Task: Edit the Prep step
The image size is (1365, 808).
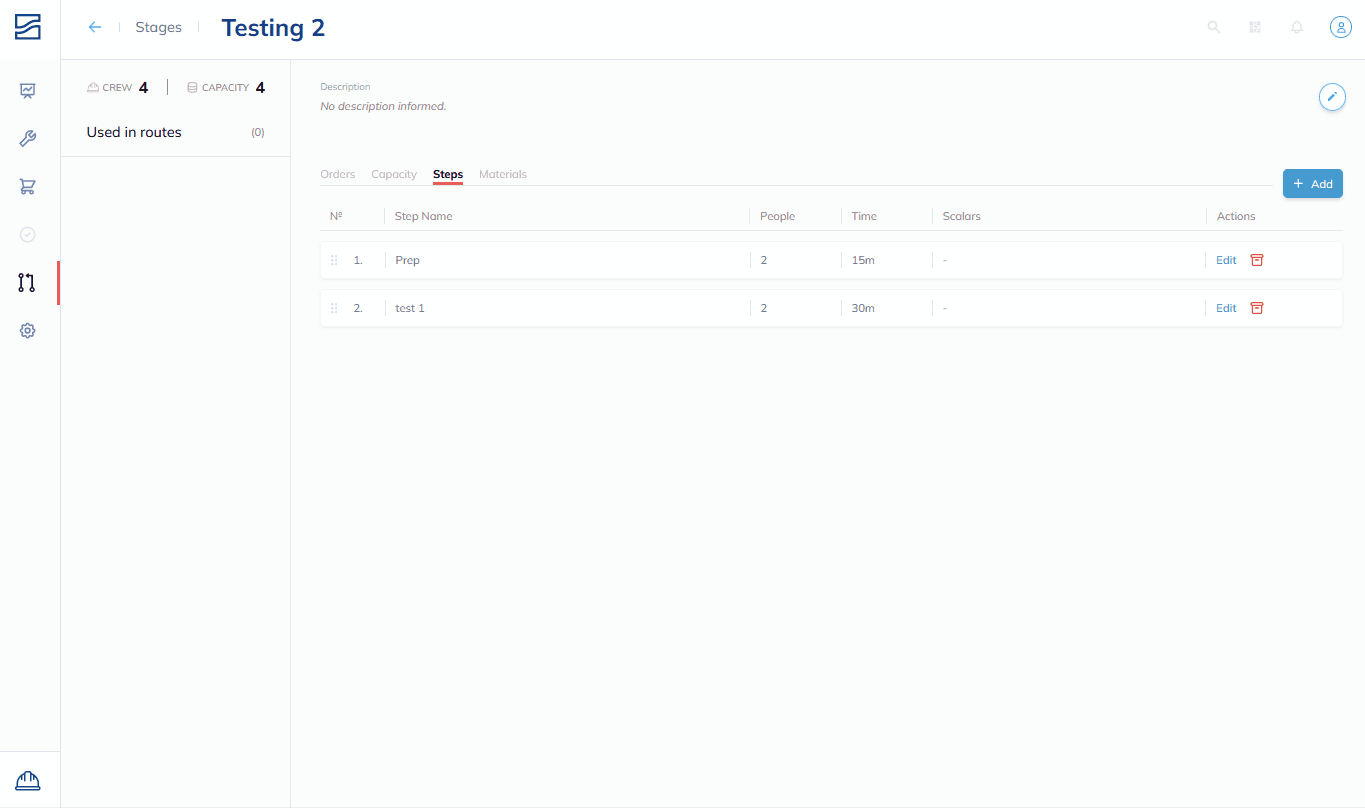Action: [x=1226, y=260]
